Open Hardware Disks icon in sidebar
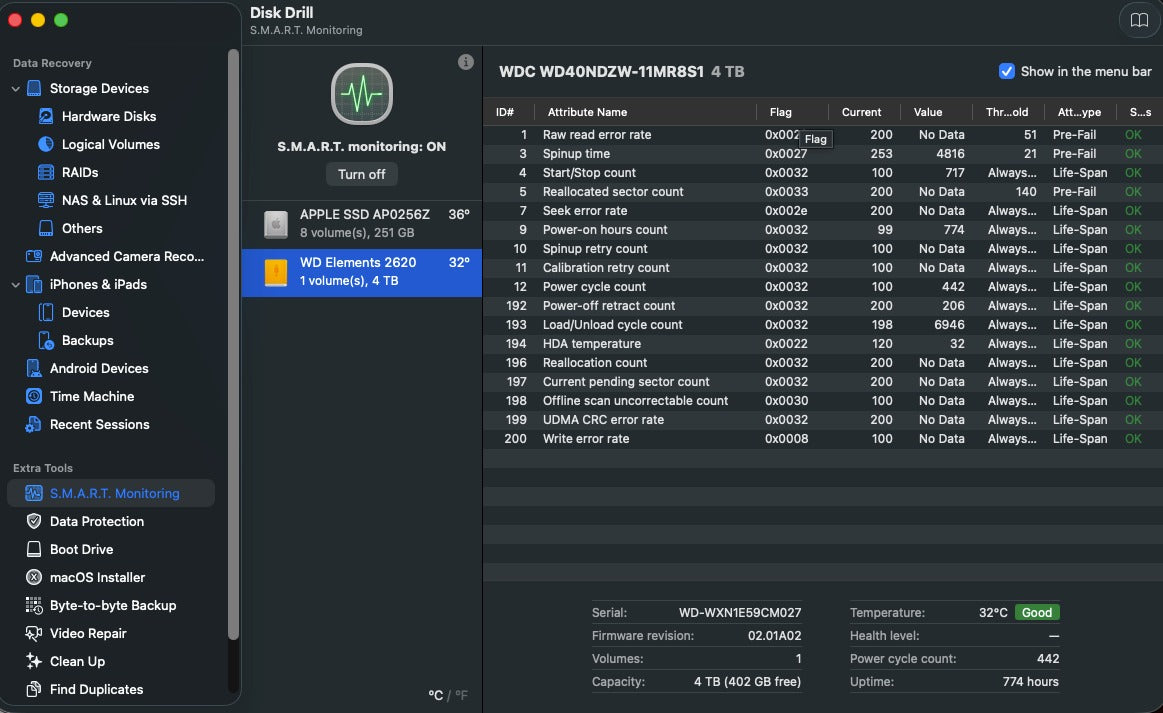The image size is (1163, 713). pyautogui.click(x=45, y=116)
